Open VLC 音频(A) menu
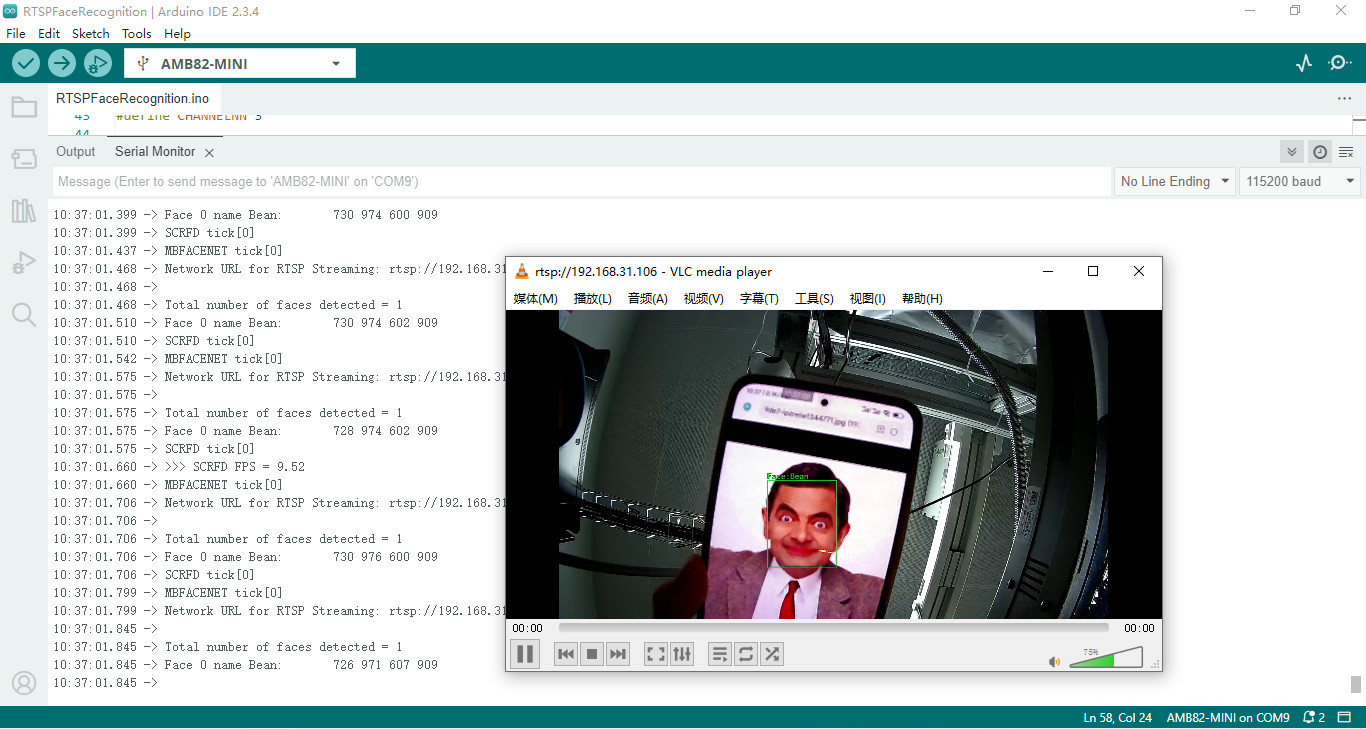 648,298
